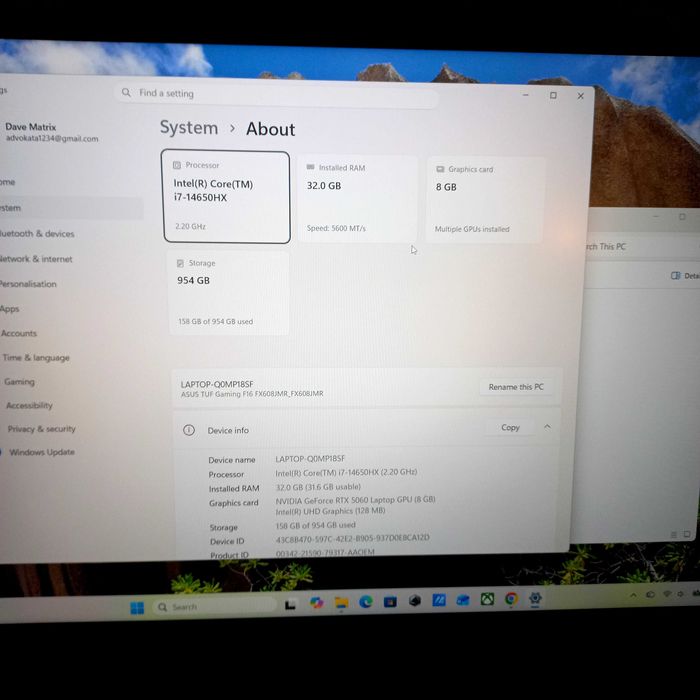Image resolution: width=700 pixels, height=700 pixels.
Task: Click the NVIDIA GeForce RTX 5060 Laptop GPU text
Action: pyautogui.click(x=355, y=500)
